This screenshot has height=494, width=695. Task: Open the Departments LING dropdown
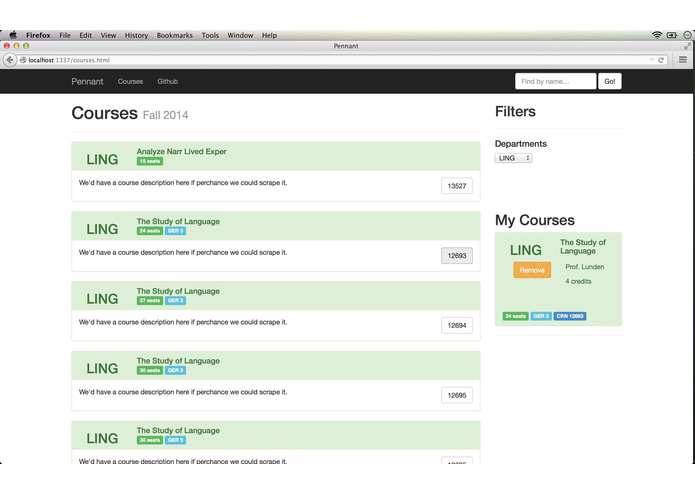[513, 158]
